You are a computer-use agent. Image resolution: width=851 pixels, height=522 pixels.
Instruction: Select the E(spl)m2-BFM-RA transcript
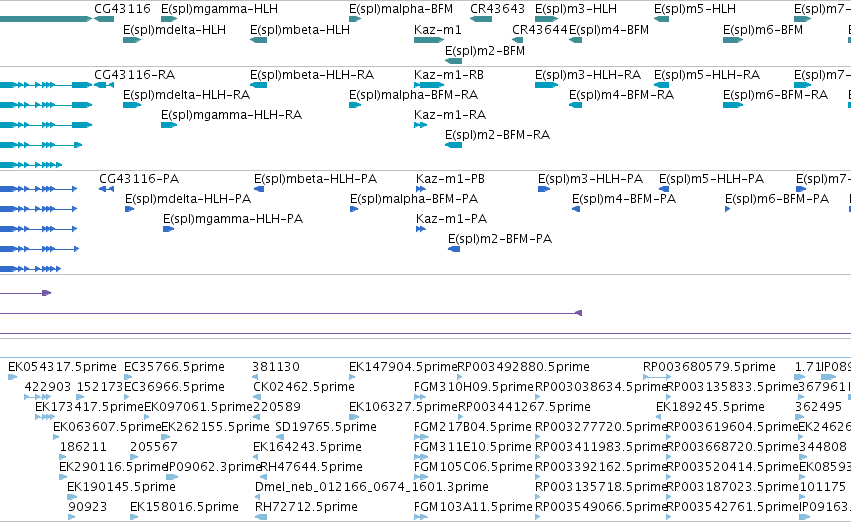coord(497,135)
